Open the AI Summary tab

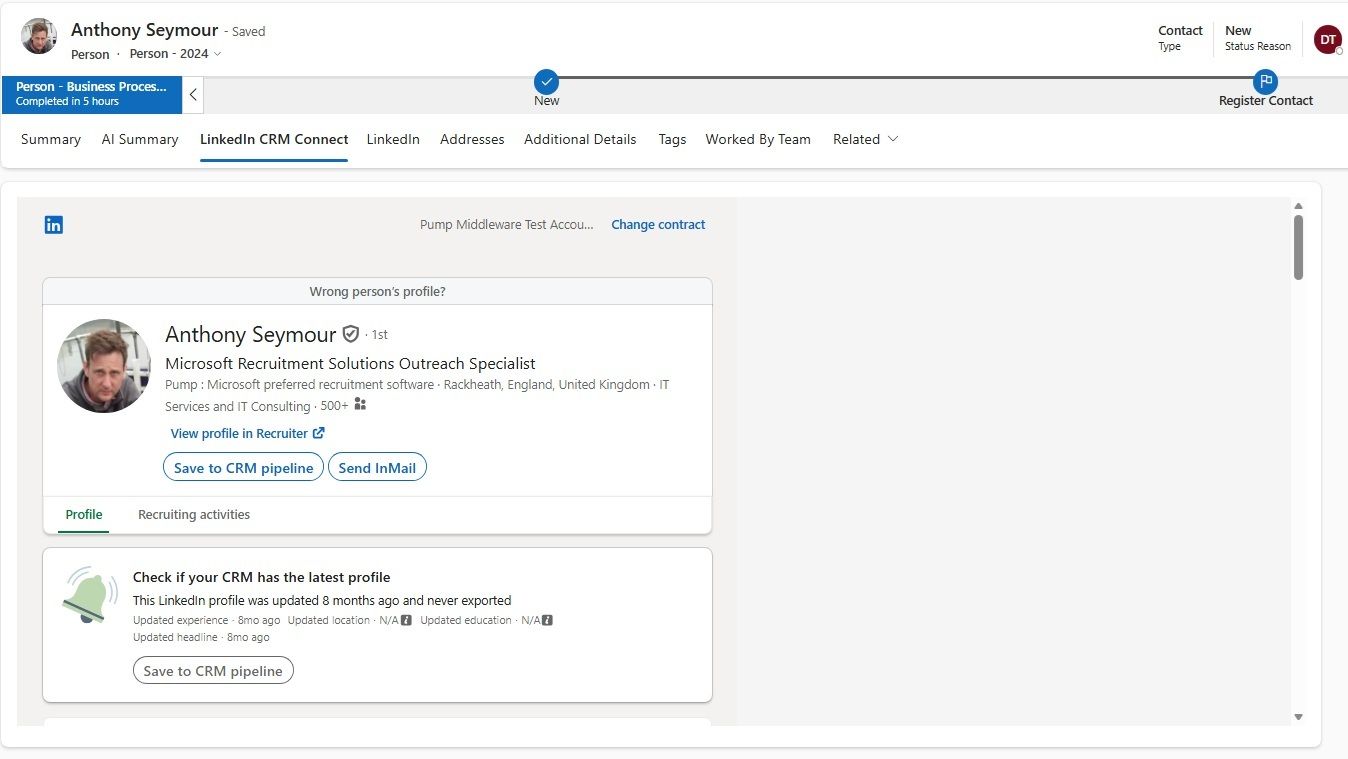point(140,139)
